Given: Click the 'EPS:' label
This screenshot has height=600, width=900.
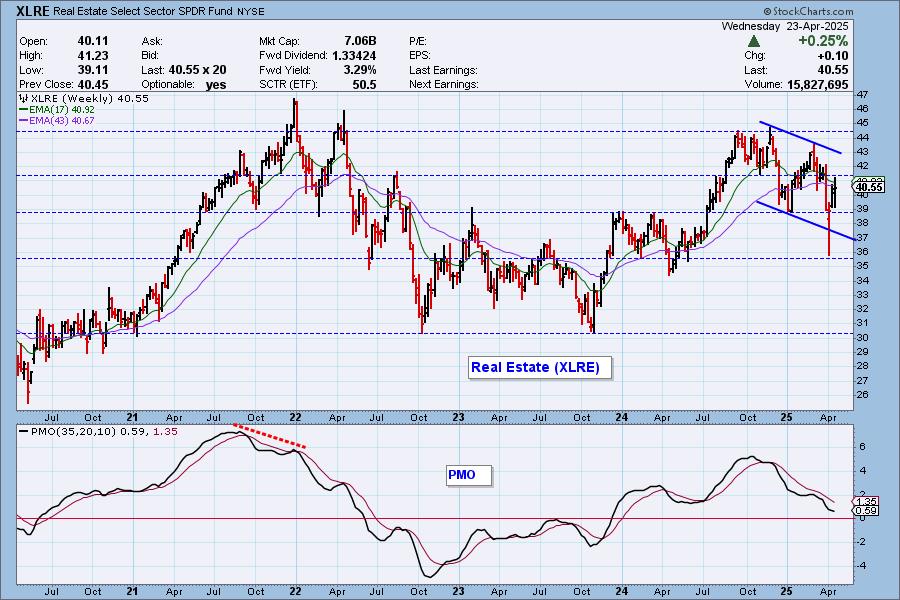Looking at the screenshot, I should click(x=420, y=56).
